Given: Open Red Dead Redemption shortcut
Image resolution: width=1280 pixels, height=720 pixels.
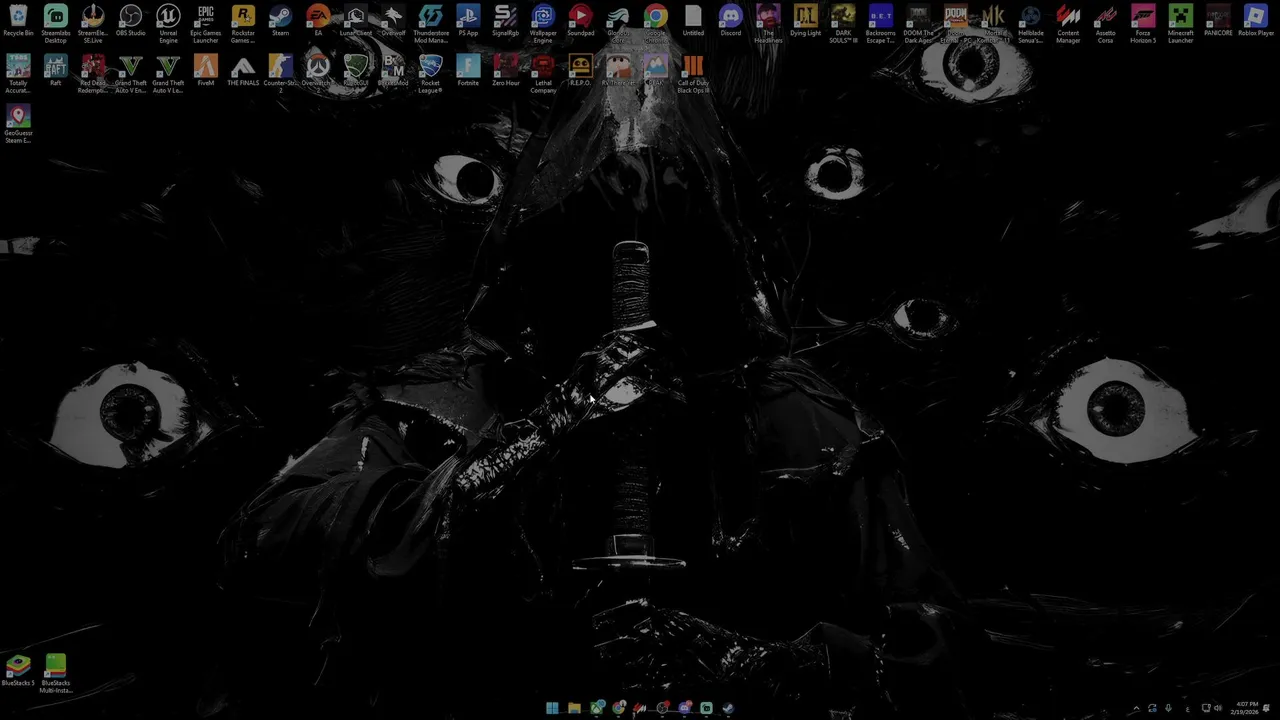Looking at the screenshot, I should (93, 74).
